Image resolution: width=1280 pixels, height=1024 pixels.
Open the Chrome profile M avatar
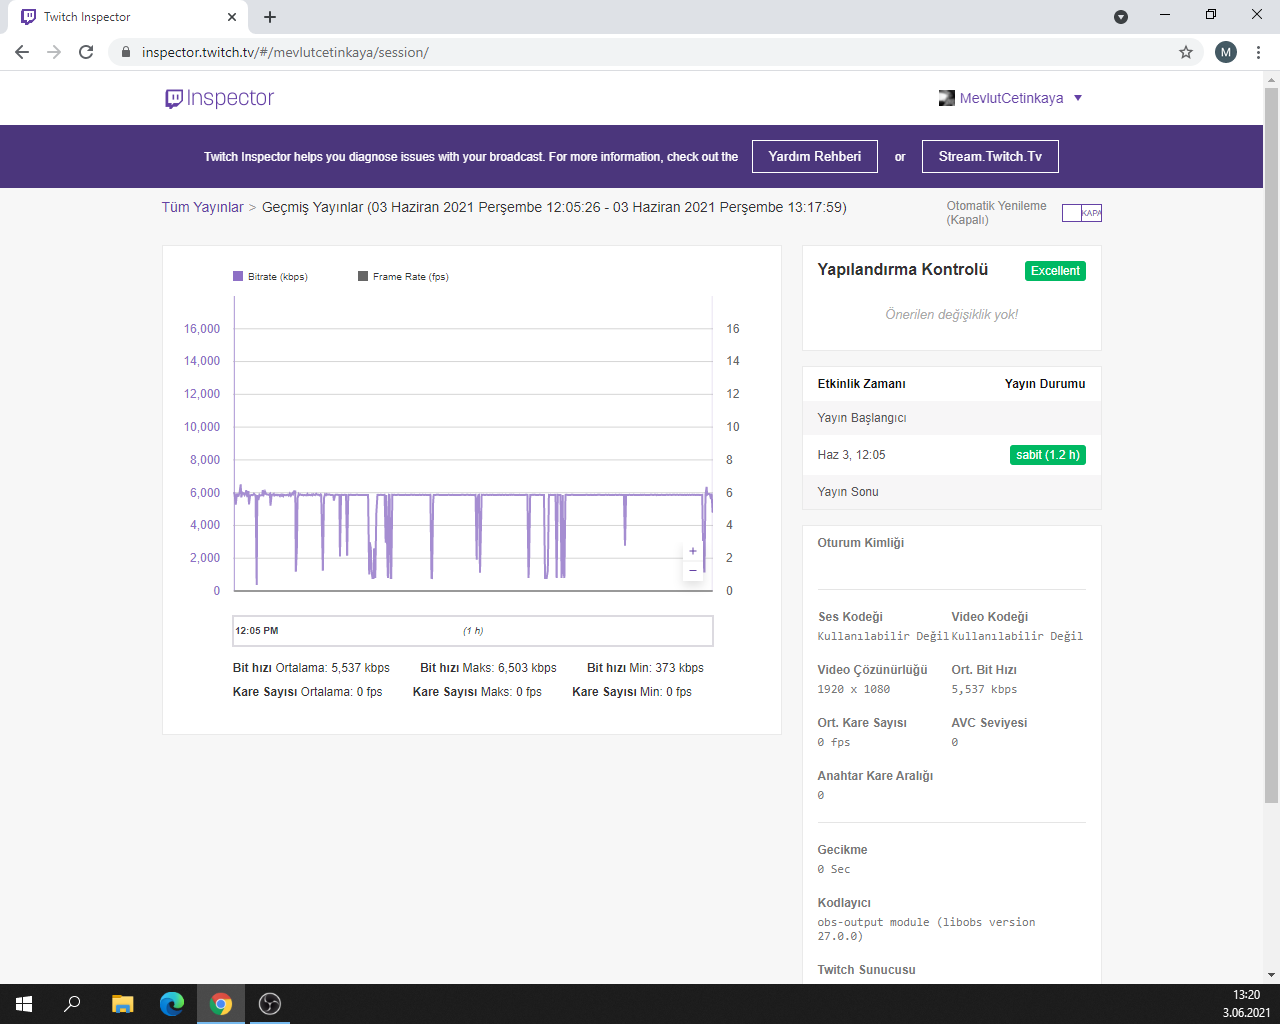1226,52
